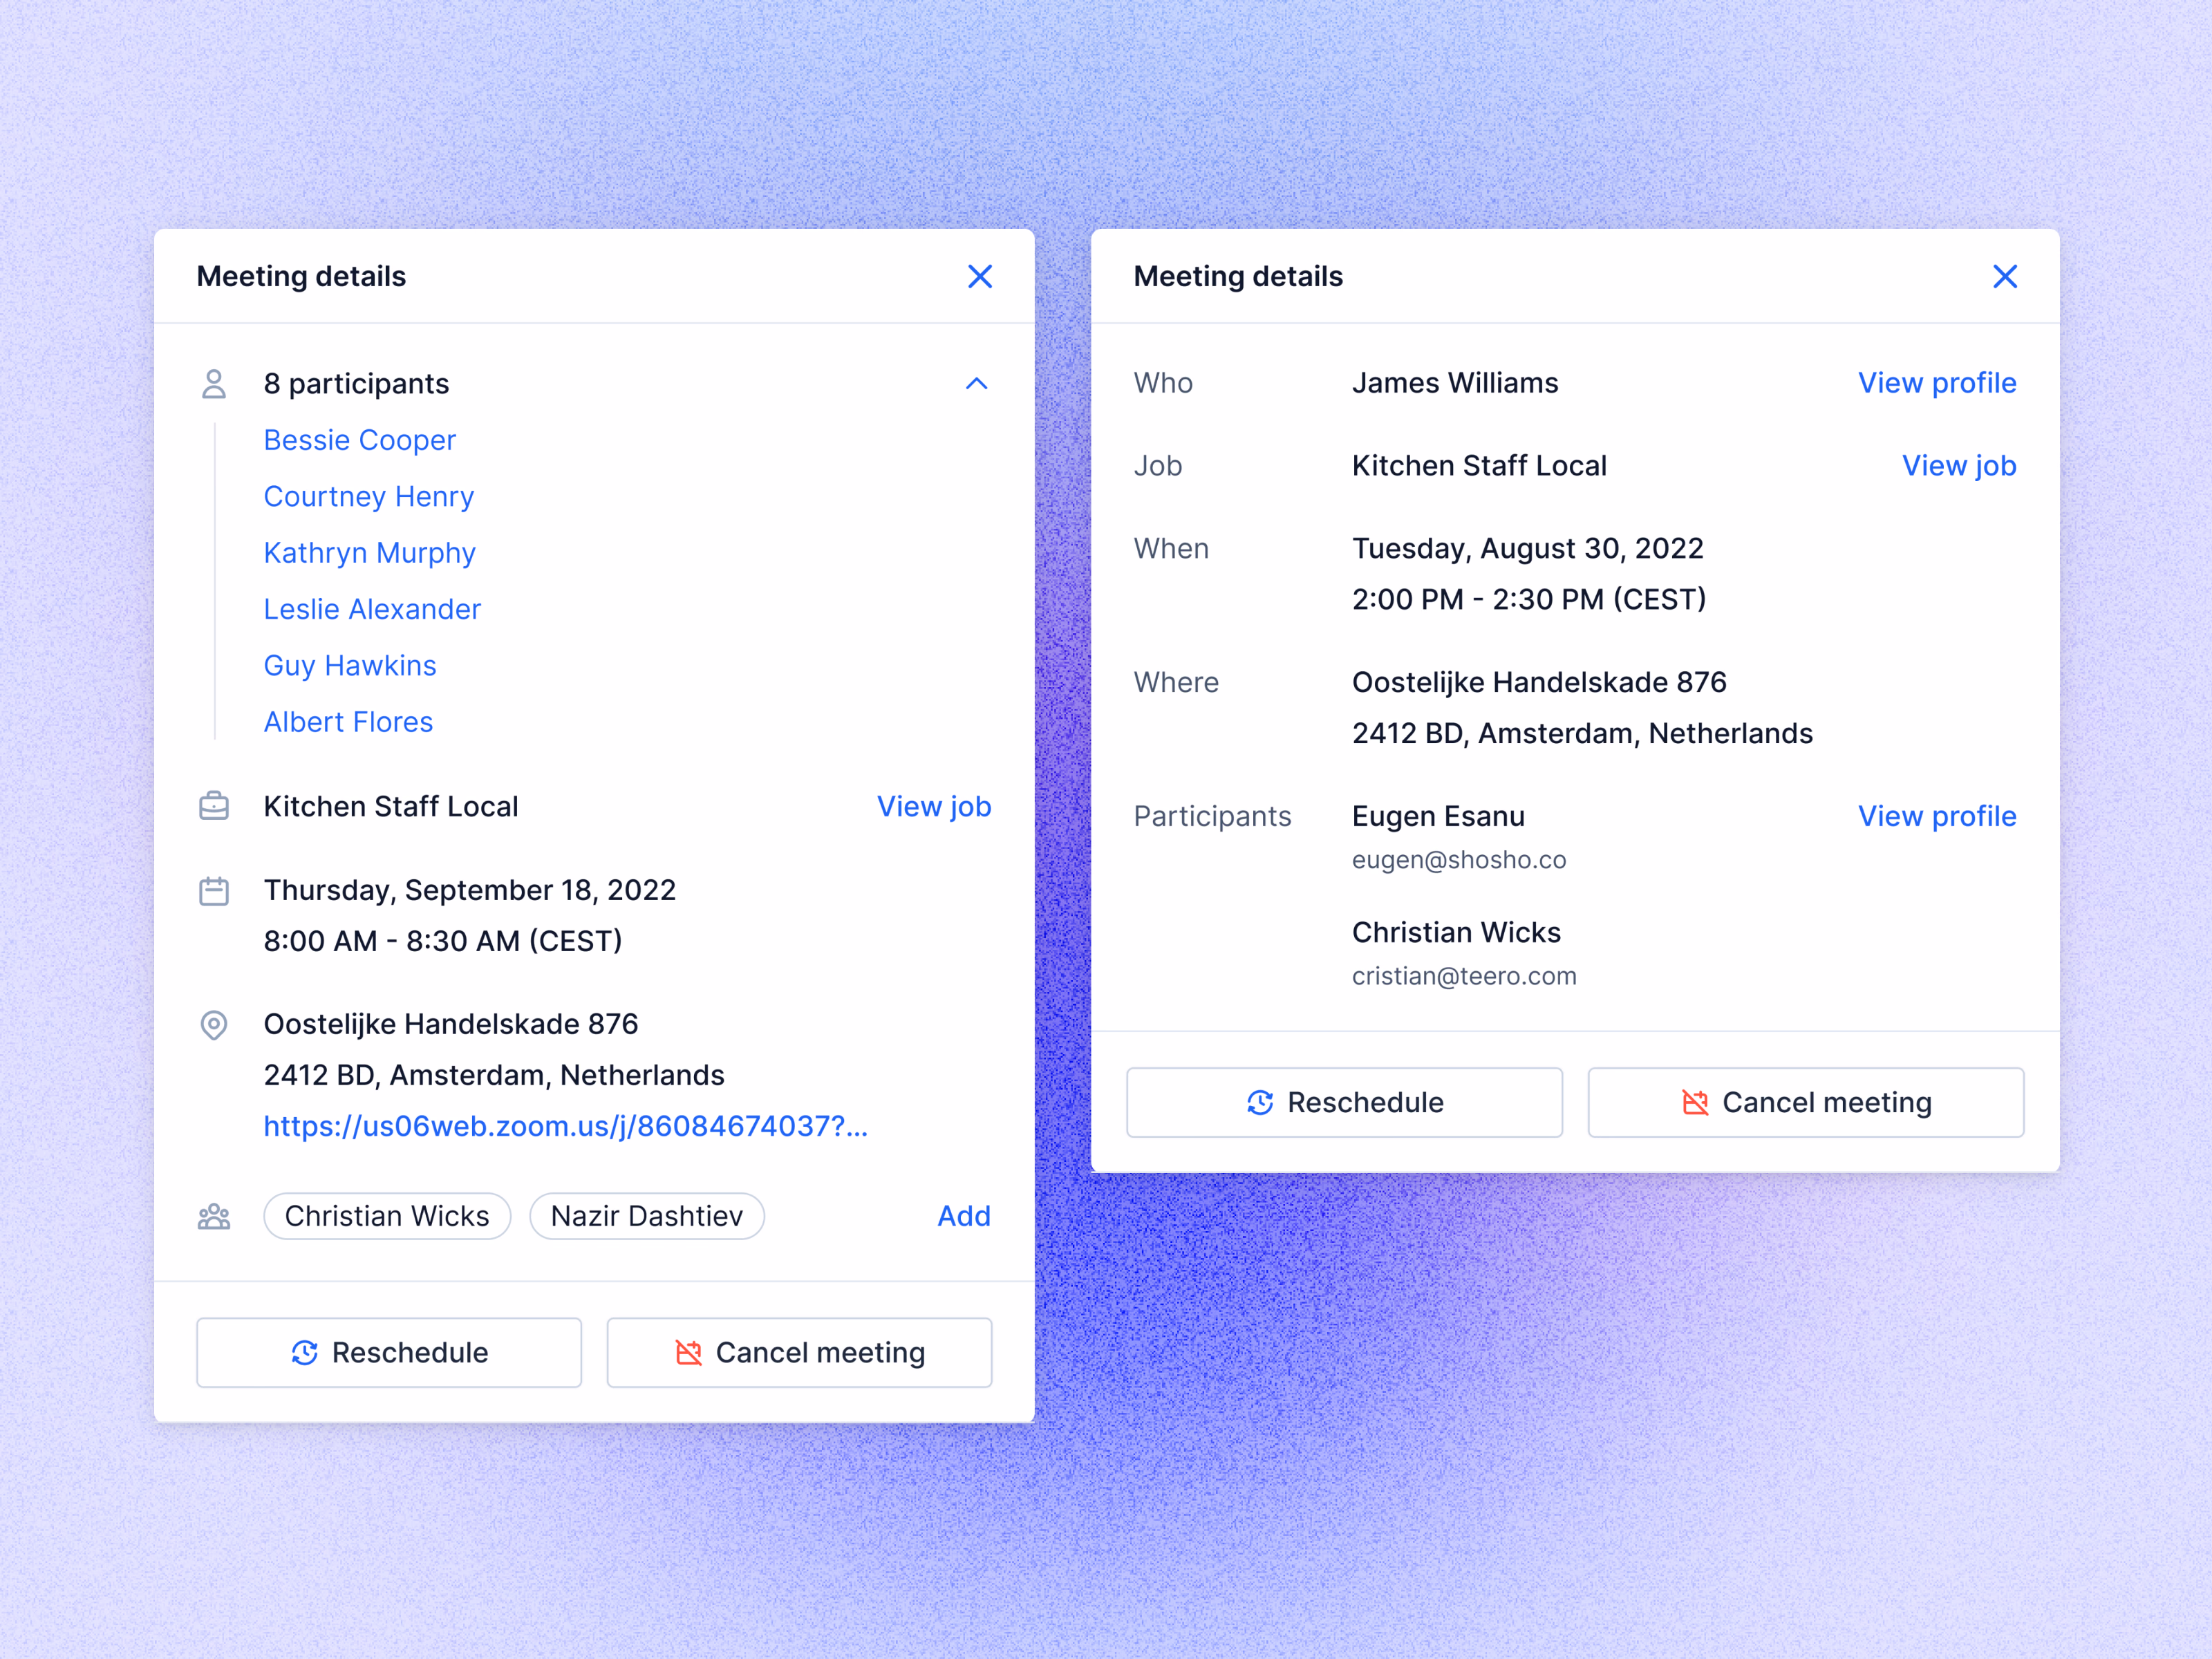Click Tuesday, August 30, 2022 date text
Screen dimensions: 2212x1659
tap(1527, 549)
